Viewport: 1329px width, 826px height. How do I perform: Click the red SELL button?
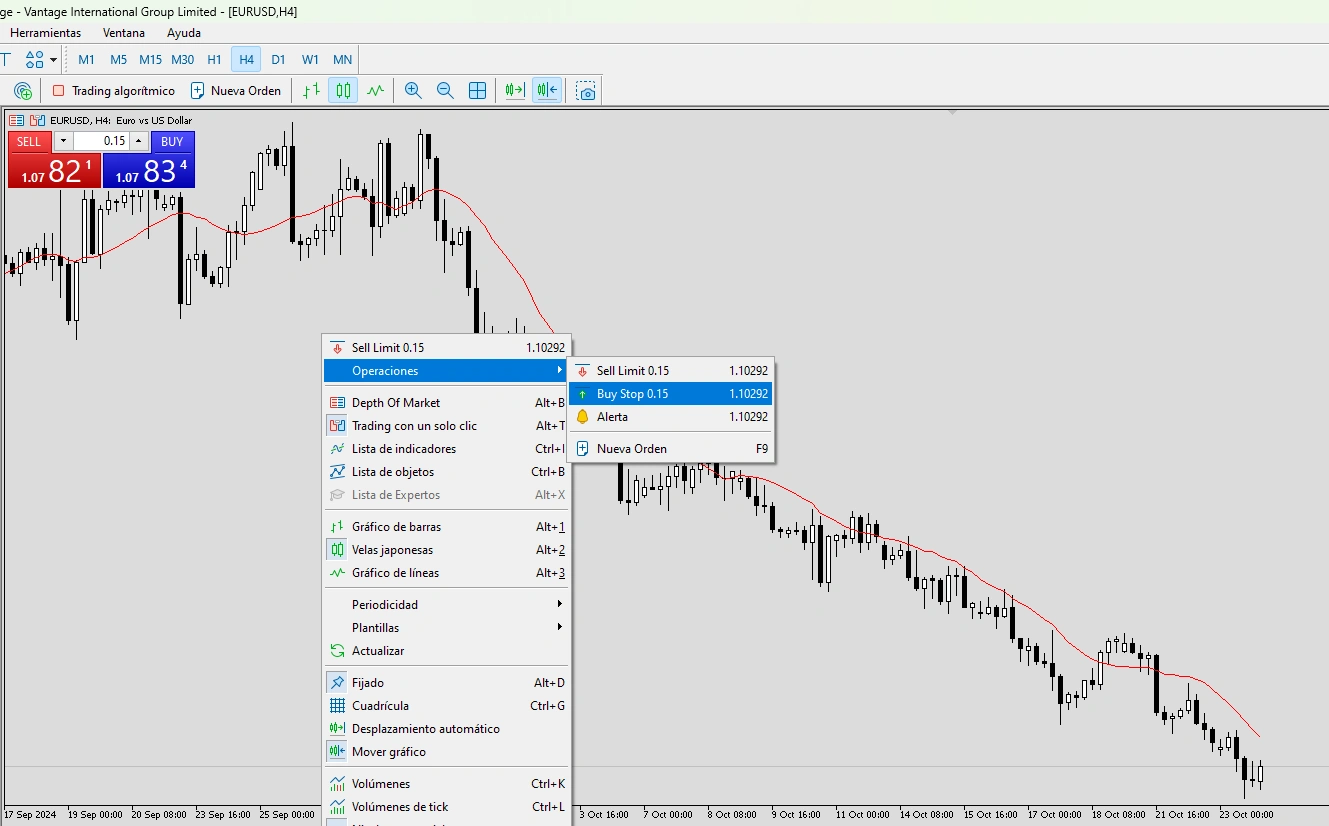(29, 142)
